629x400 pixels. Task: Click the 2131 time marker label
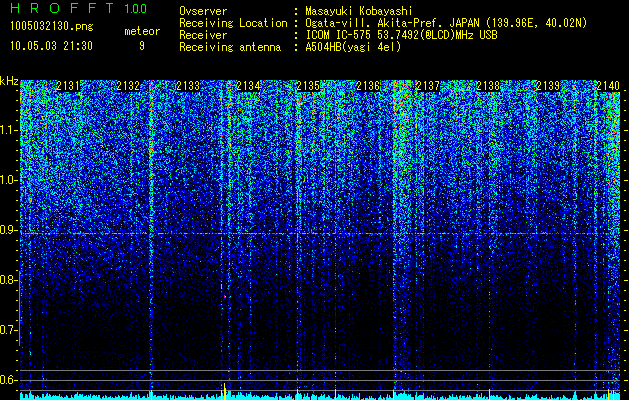(x=68, y=86)
